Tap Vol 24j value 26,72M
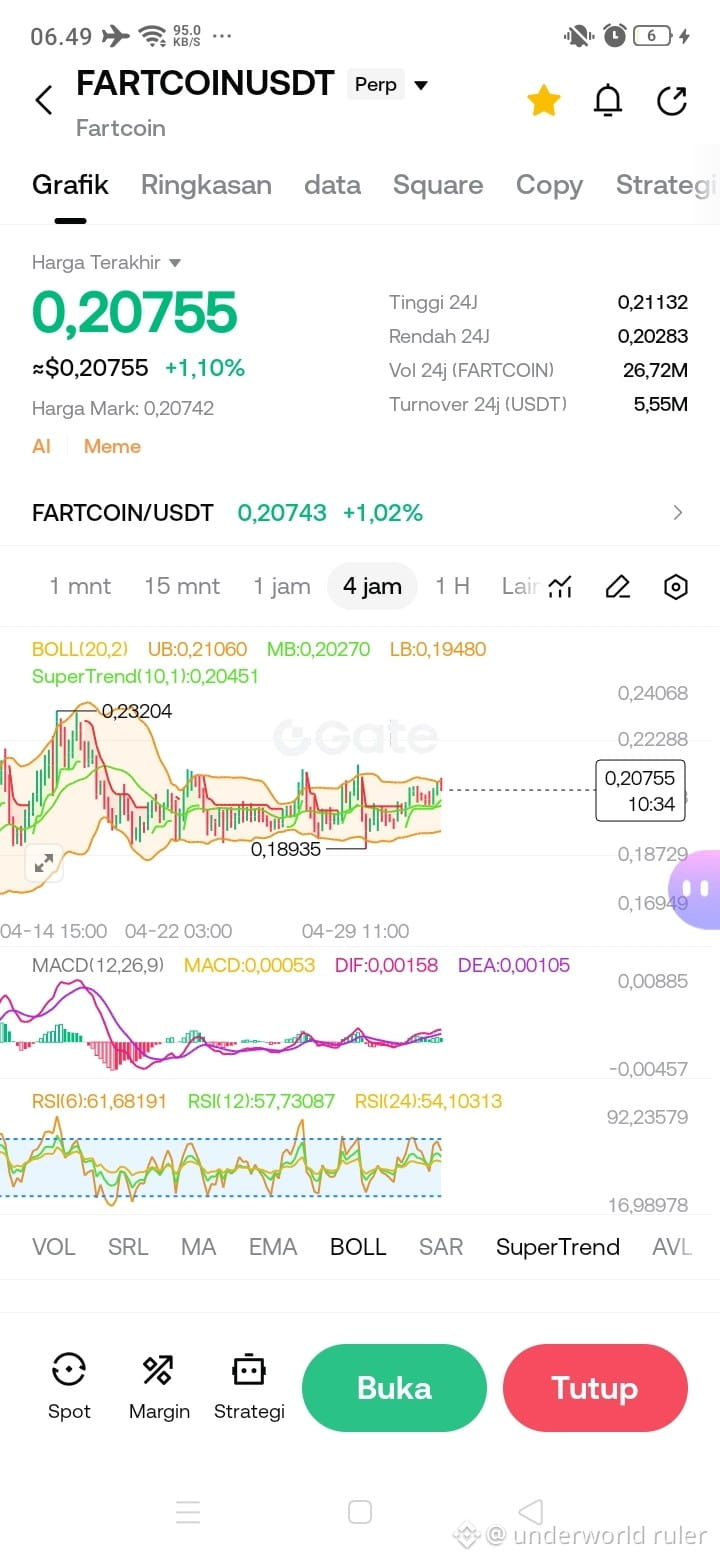 tap(656, 370)
